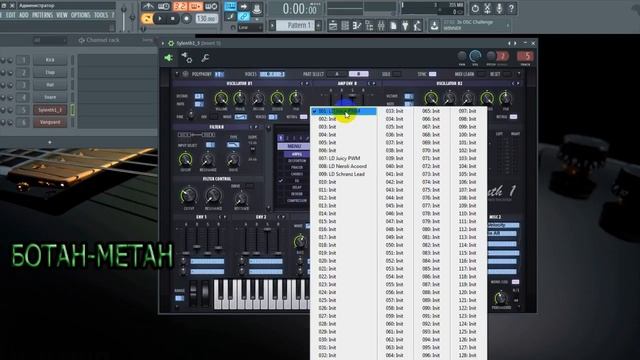Open the plugin picker plug icon

click(x=405, y=26)
